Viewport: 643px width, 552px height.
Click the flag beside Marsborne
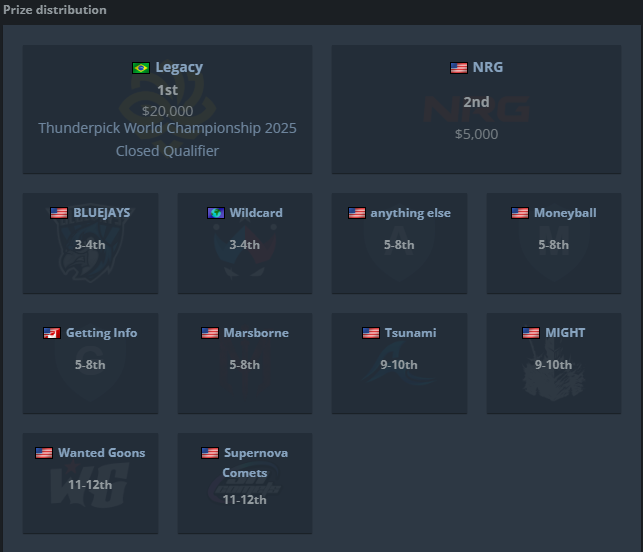(x=210, y=333)
